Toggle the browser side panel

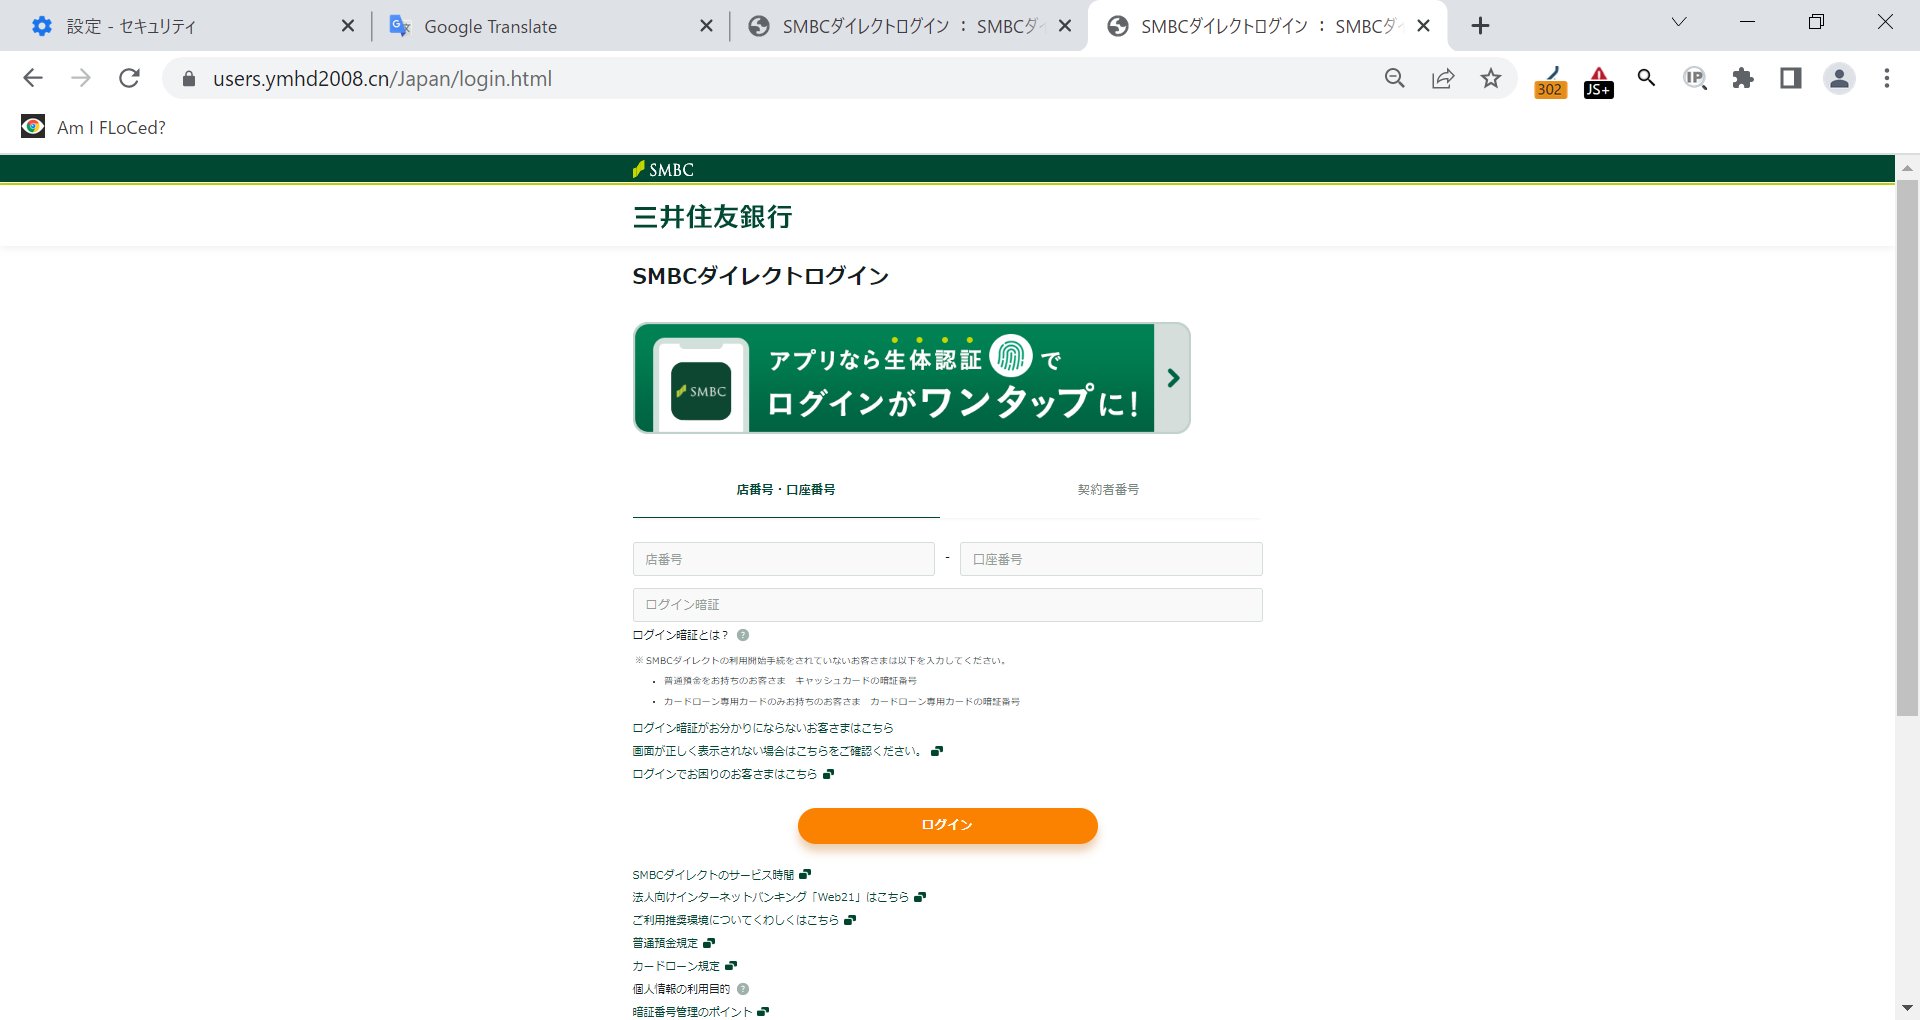(x=1791, y=78)
